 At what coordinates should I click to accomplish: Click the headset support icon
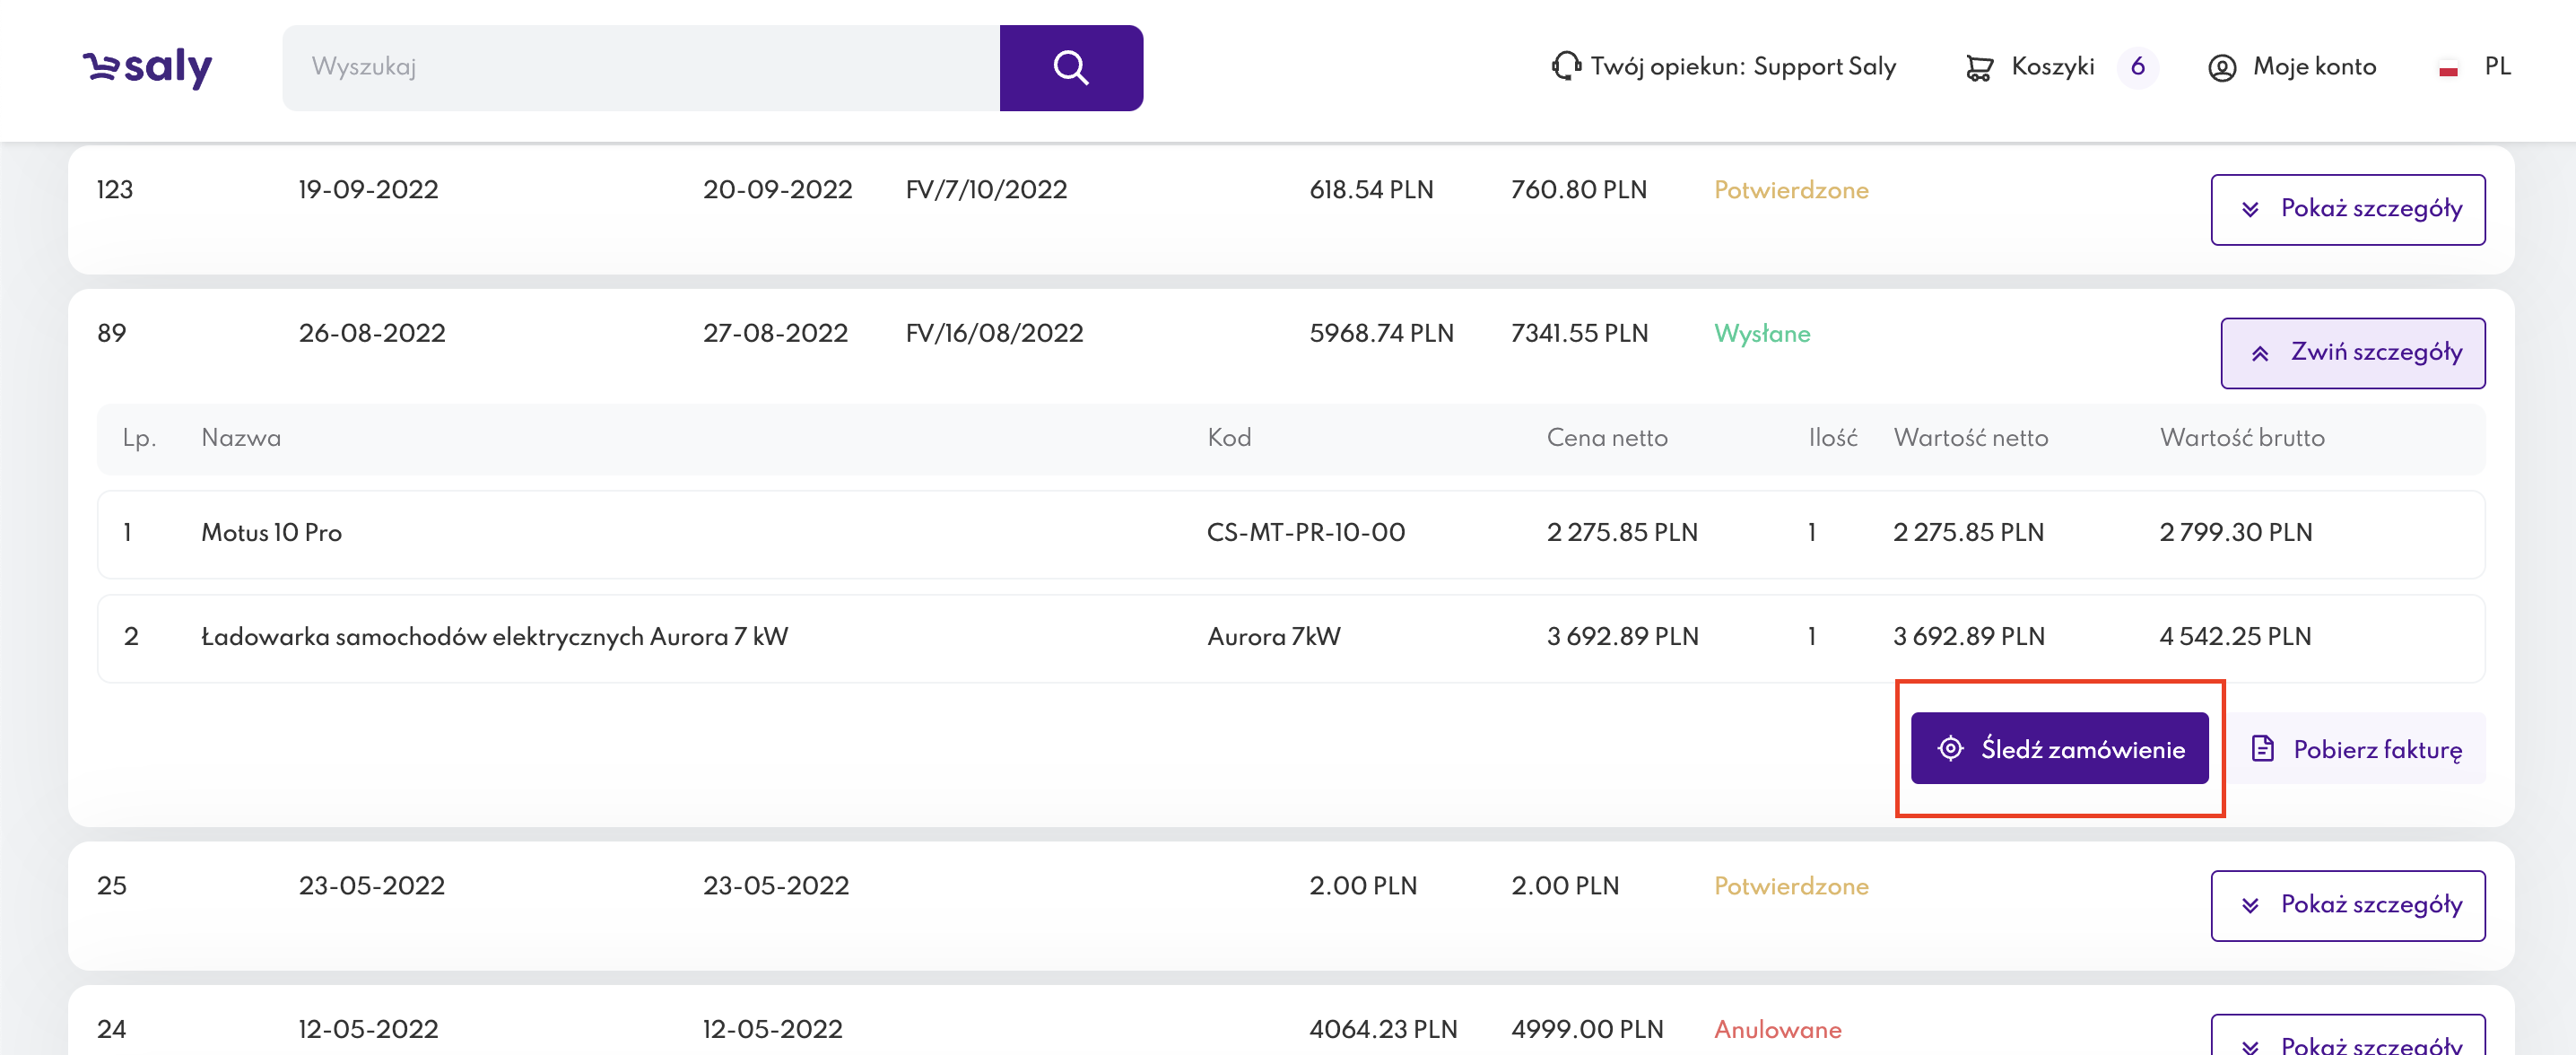click(1565, 66)
